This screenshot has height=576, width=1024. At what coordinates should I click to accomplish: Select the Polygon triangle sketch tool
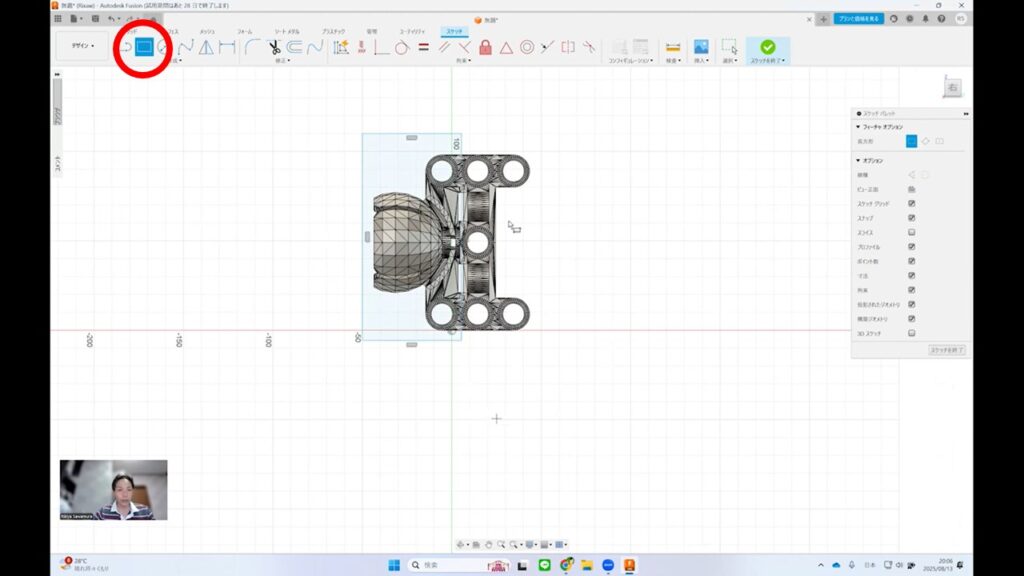click(206, 47)
